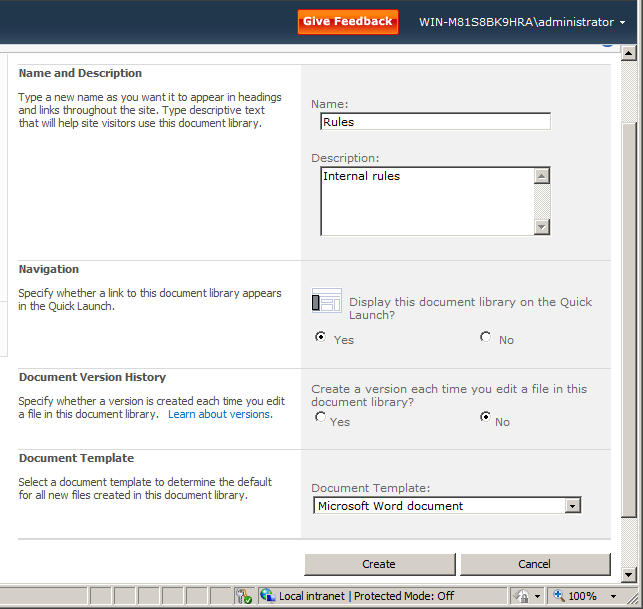This screenshot has width=643, height=609.
Task: Click the Description: field label
Action: pyautogui.click(x=345, y=158)
